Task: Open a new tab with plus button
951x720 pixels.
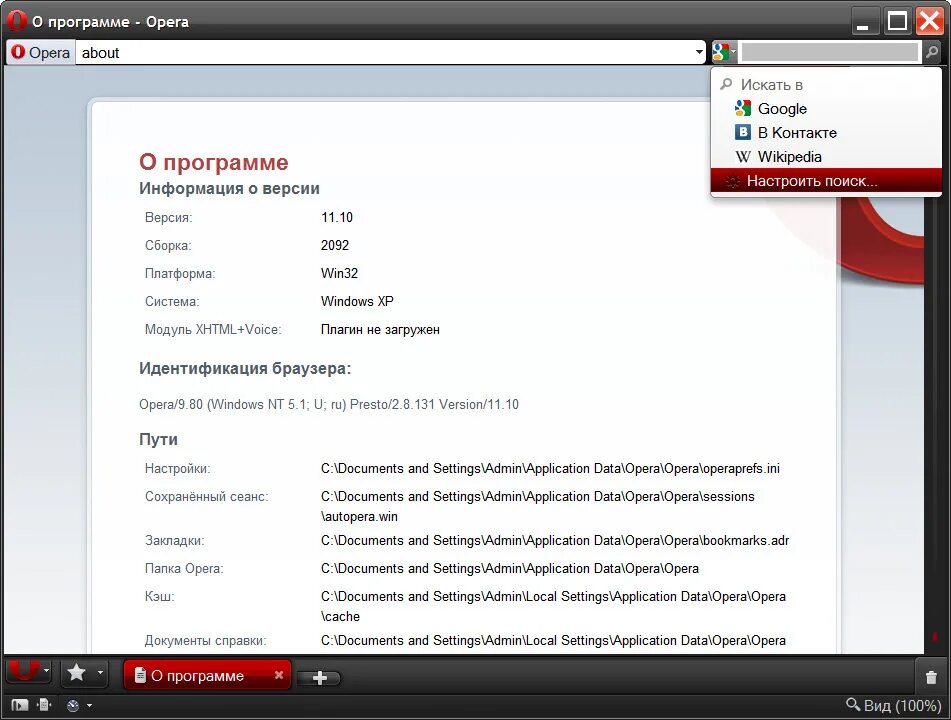Action: point(319,678)
